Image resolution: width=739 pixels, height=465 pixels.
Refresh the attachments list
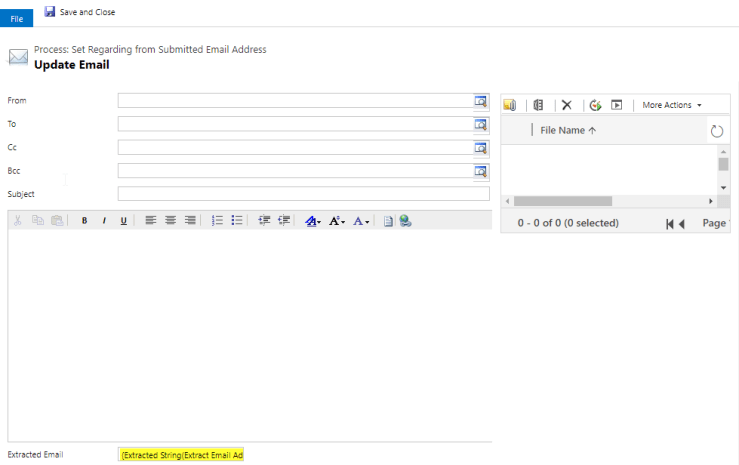coord(717,131)
